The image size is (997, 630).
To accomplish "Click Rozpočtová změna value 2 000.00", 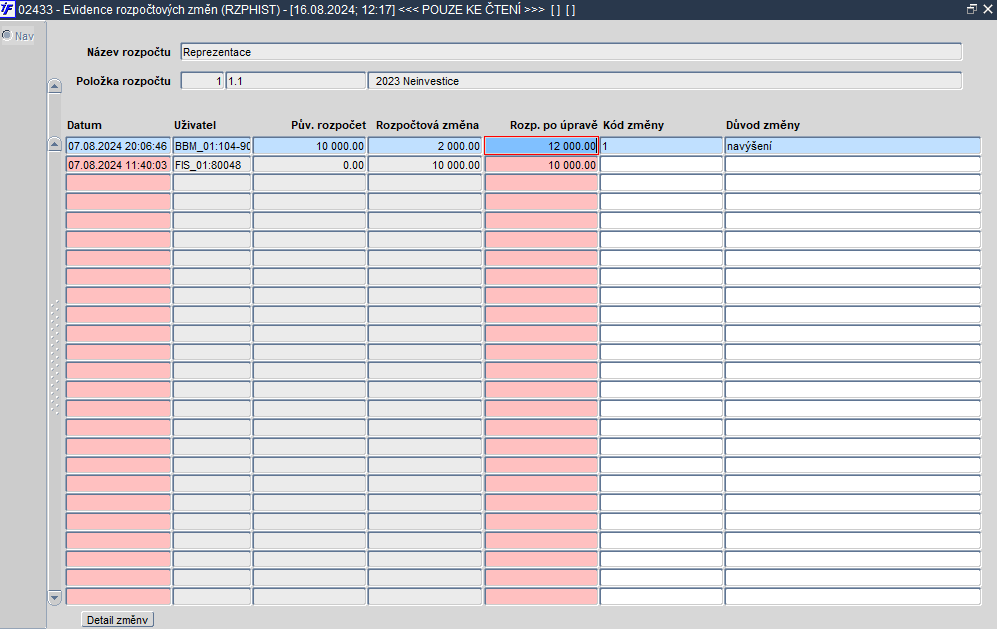I will tap(425, 146).
